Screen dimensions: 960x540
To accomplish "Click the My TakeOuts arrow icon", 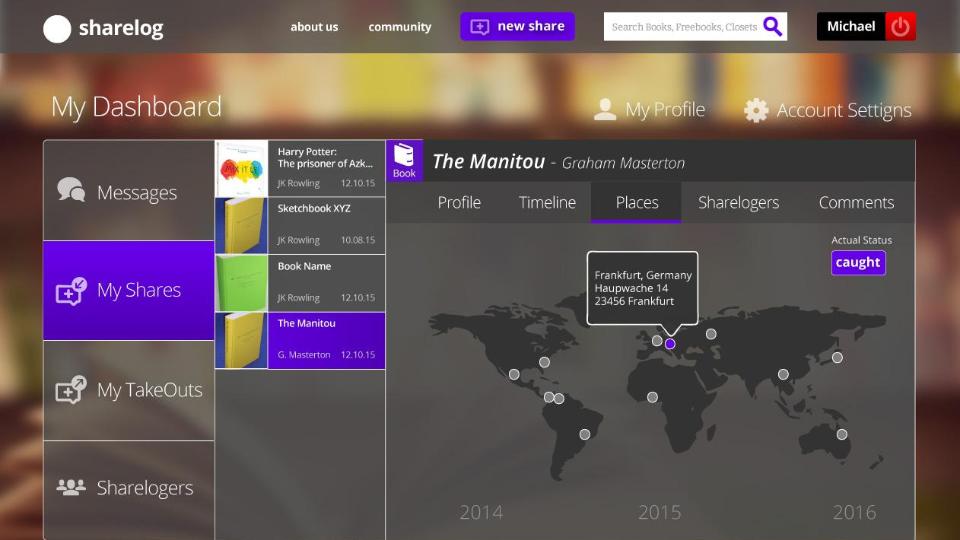I will [71, 390].
